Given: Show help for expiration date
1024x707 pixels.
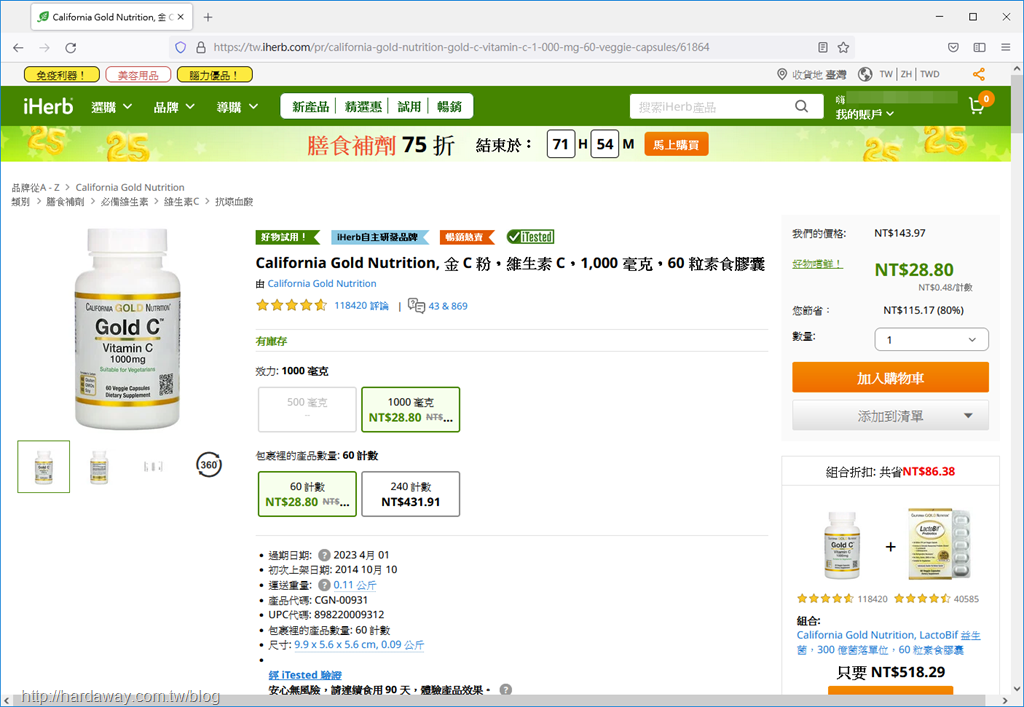Looking at the screenshot, I should 324,555.
